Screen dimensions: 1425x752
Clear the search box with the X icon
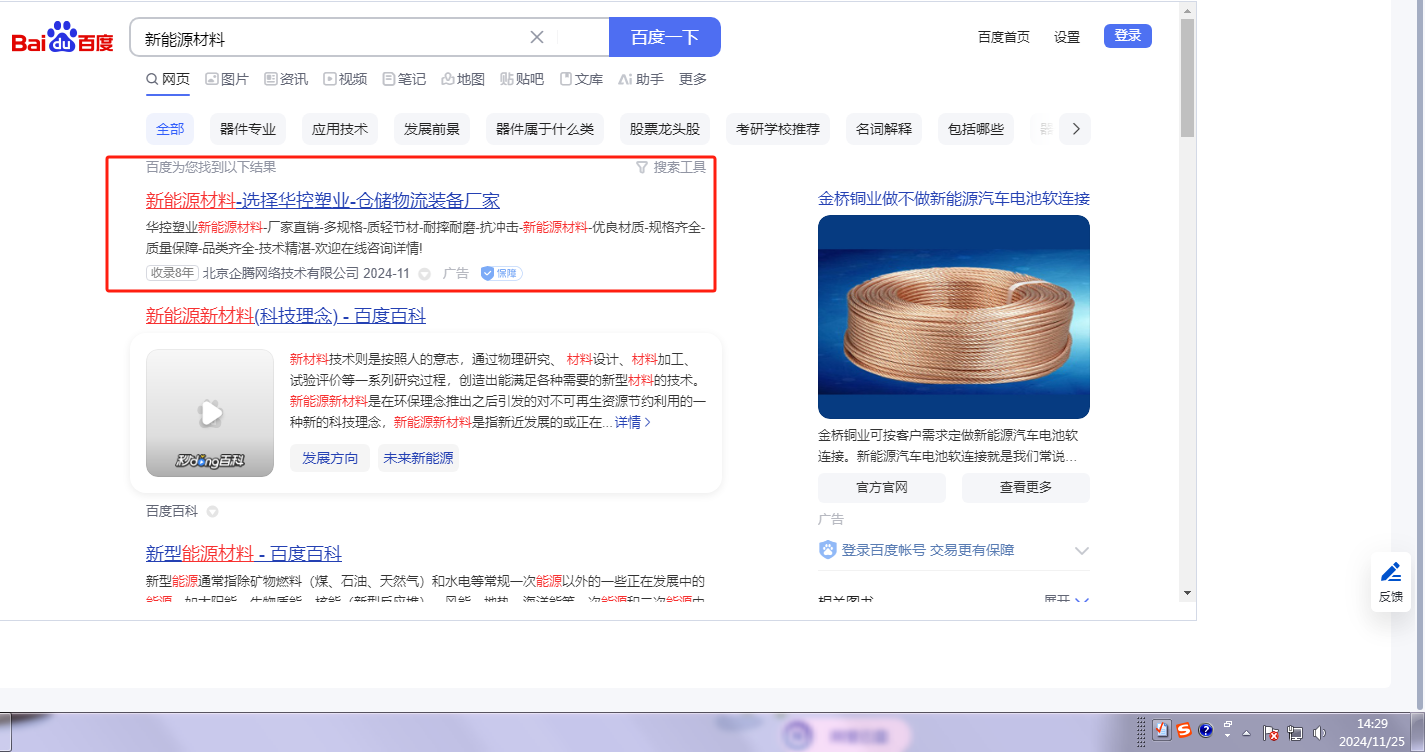[537, 37]
